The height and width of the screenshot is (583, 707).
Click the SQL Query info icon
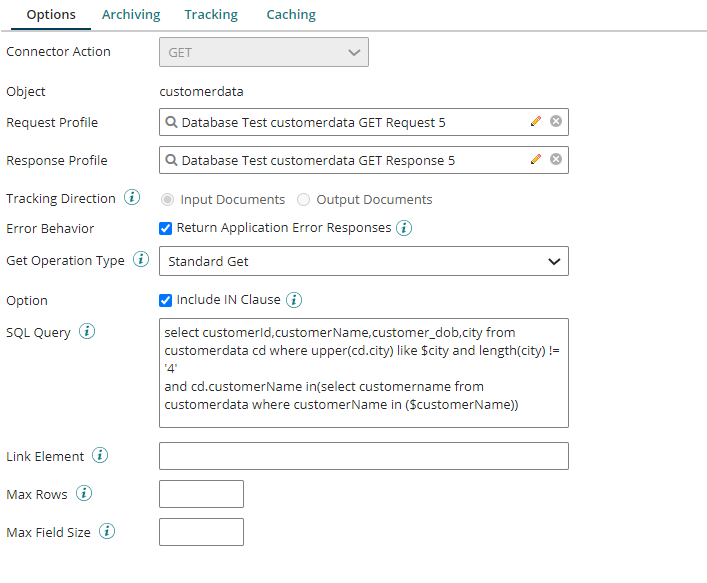[x=87, y=331]
